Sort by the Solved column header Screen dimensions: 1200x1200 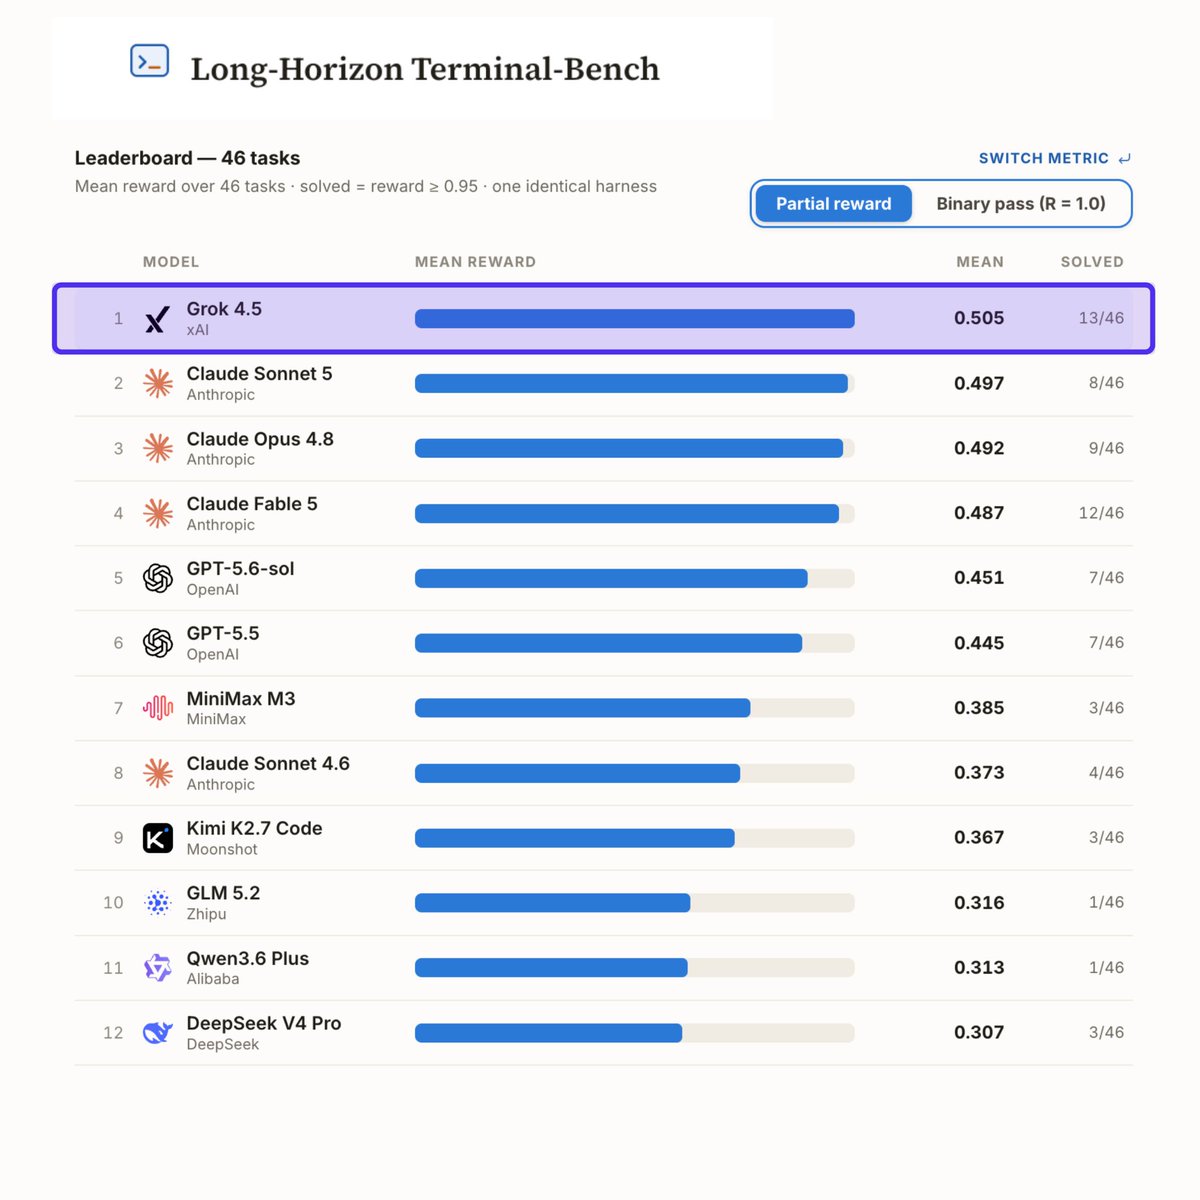tap(1092, 262)
